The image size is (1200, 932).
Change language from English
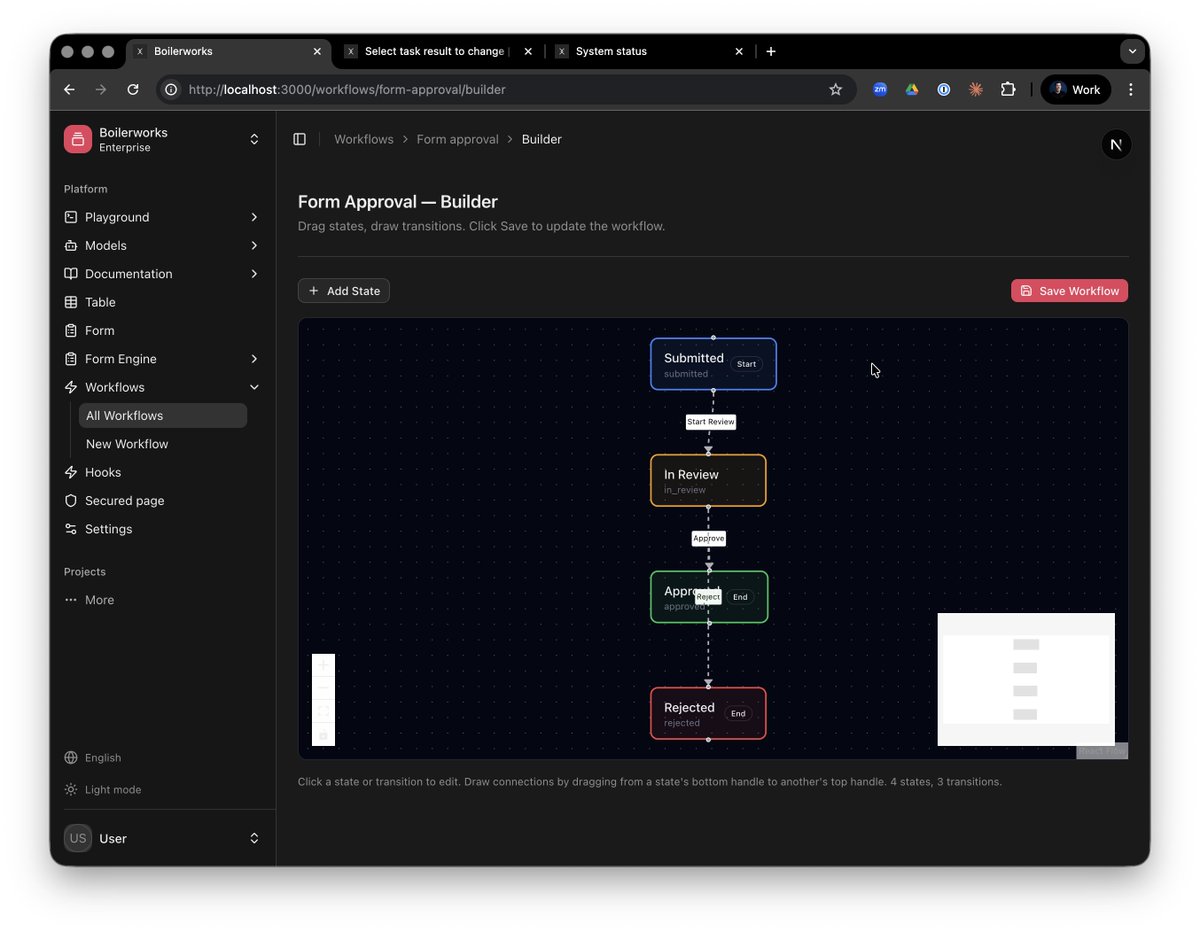(93, 758)
